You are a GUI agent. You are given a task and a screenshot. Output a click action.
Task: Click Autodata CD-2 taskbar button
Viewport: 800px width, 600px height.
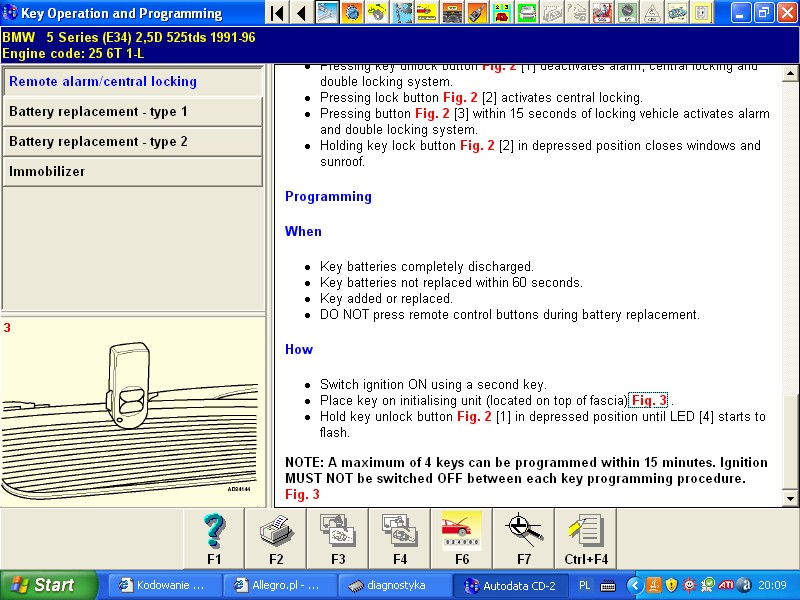511,585
